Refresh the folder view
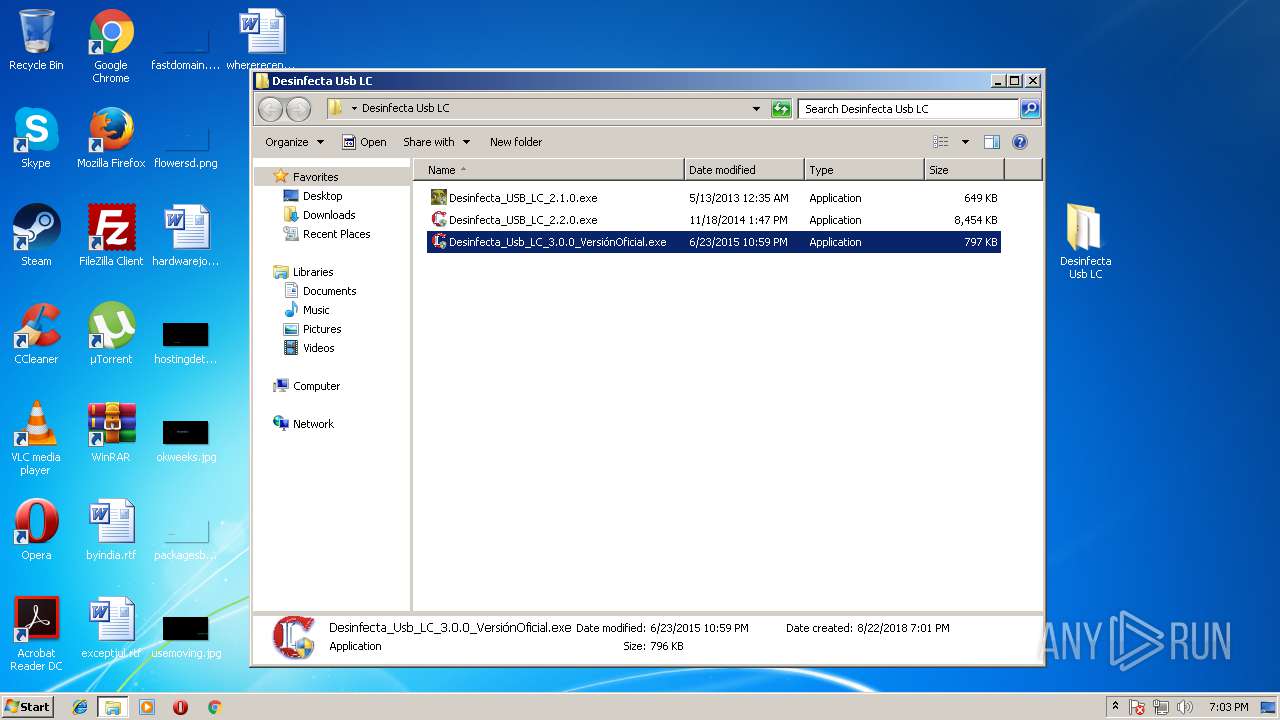Viewport: 1280px width, 720px height. click(x=781, y=109)
